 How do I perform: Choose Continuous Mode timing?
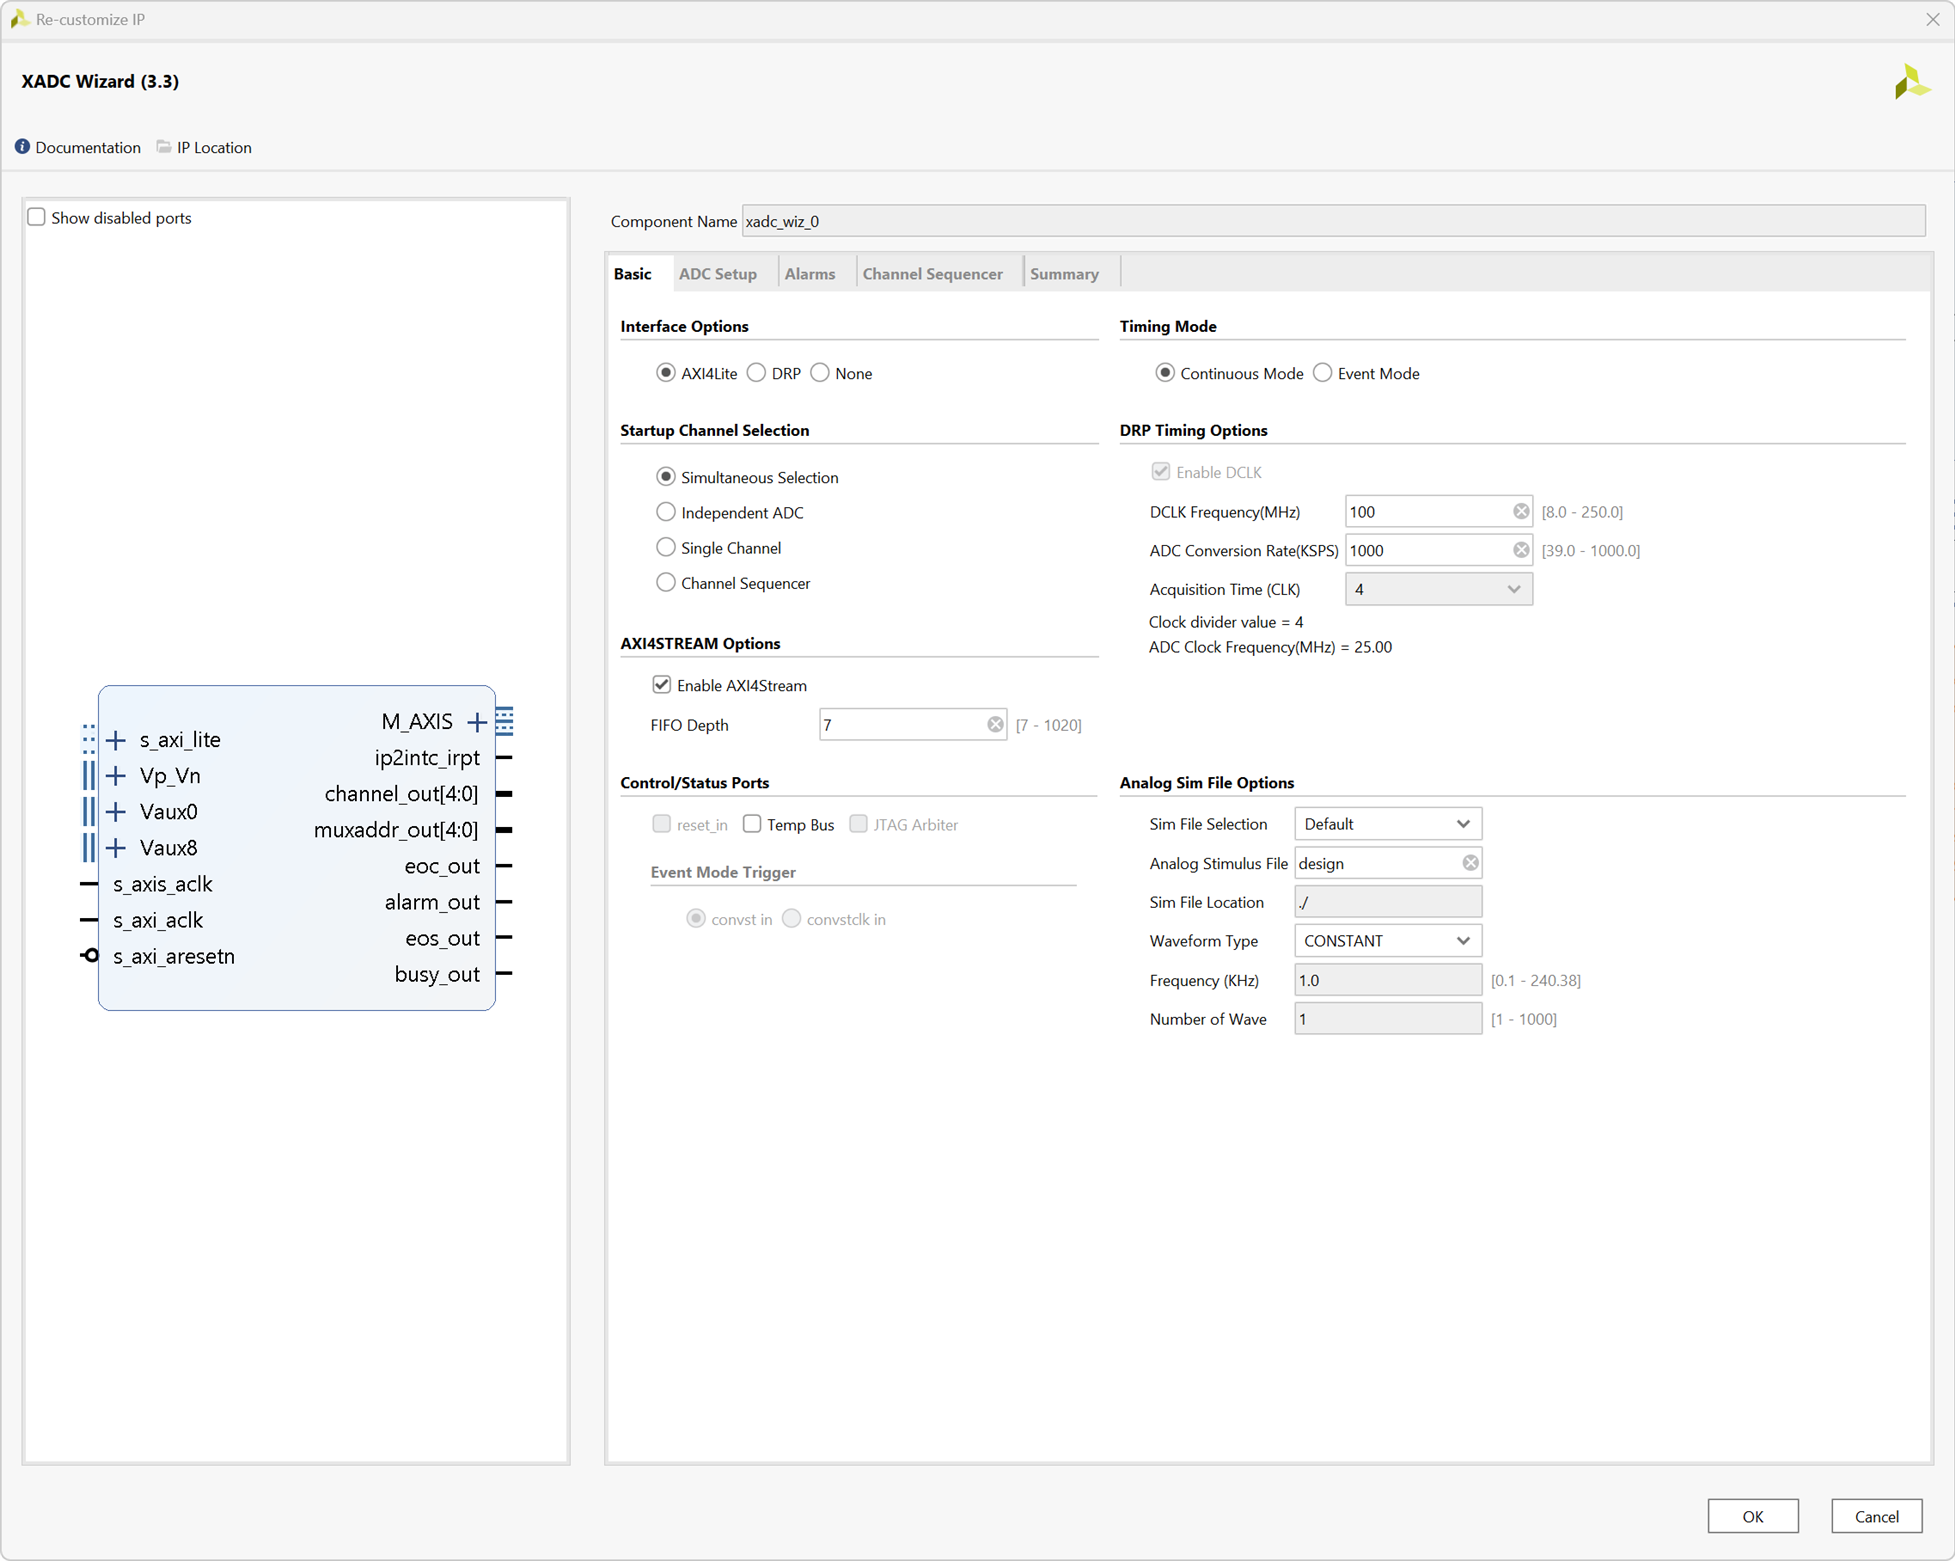tap(1165, 373)
